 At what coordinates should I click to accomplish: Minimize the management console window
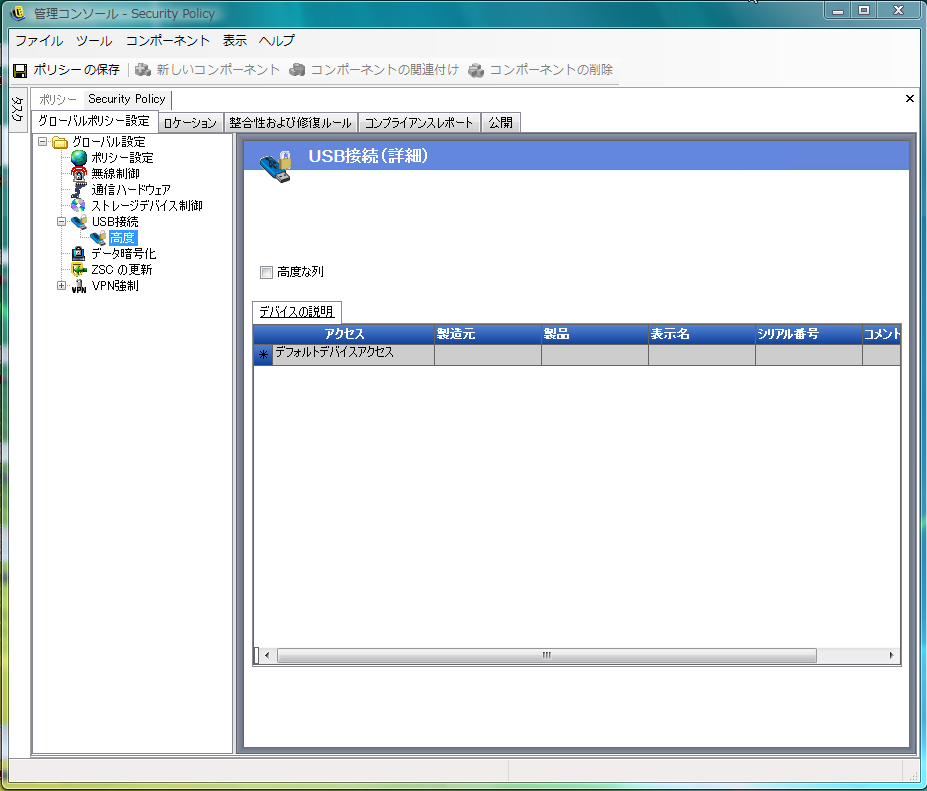click(x=838, y=11)
